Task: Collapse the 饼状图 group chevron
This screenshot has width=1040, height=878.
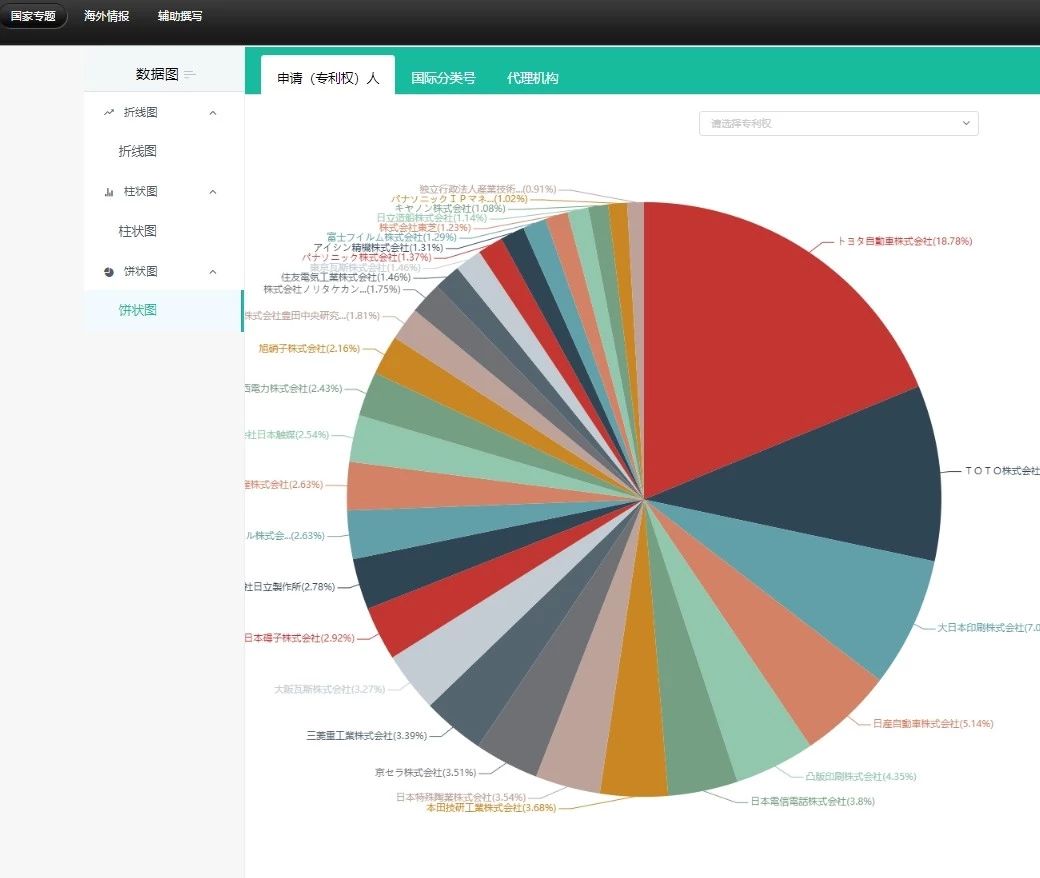Action: (x=213, y=271)
